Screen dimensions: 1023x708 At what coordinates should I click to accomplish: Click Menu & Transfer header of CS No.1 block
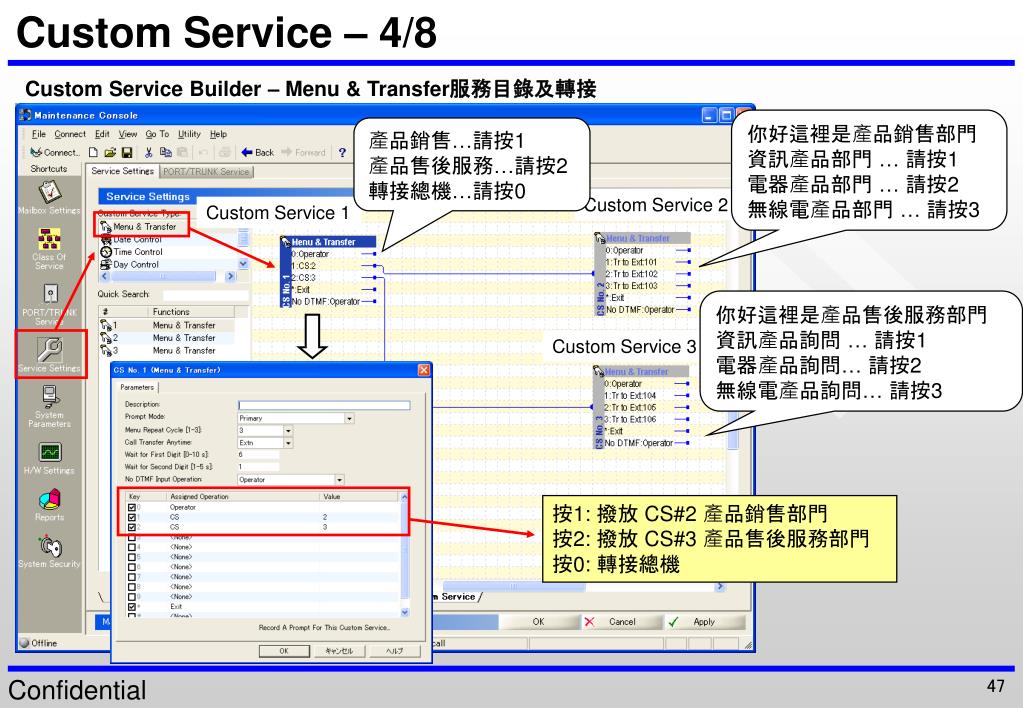click(x=328, y=242)
